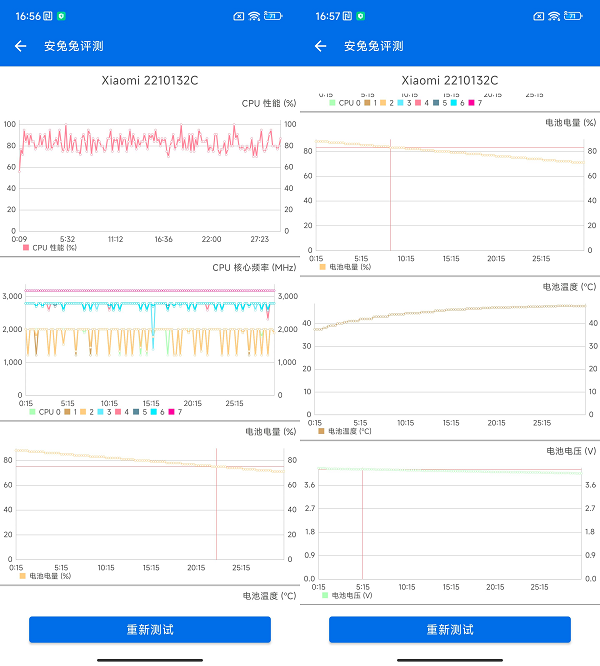Select the light blue CPU 3 swatch on the left screen
This screenshot has width=600, height=666.
[101, 412]
